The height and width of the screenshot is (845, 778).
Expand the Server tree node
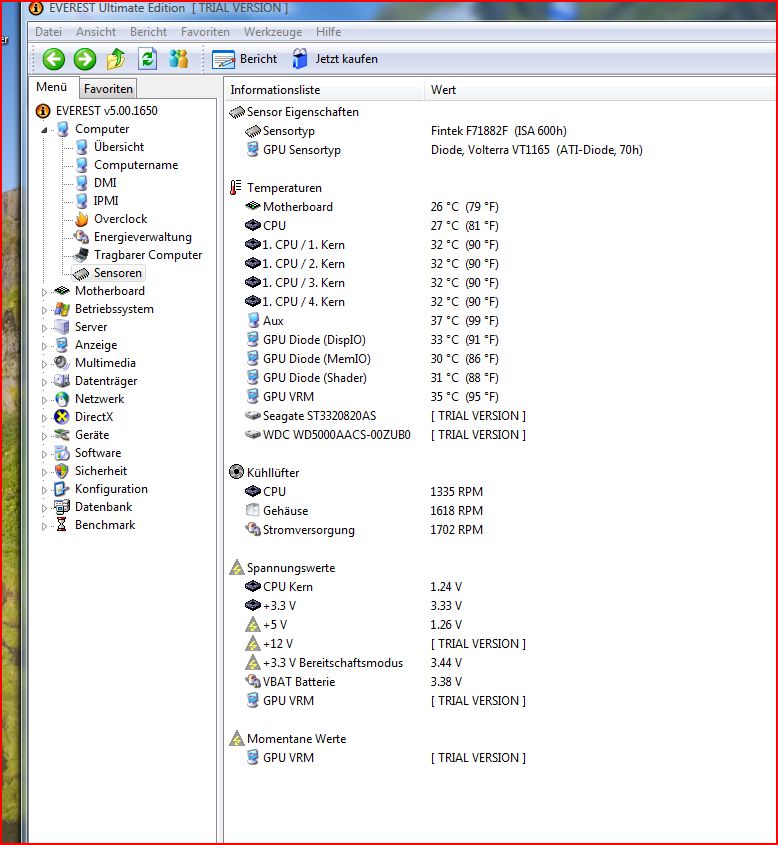tap(44, 328)
